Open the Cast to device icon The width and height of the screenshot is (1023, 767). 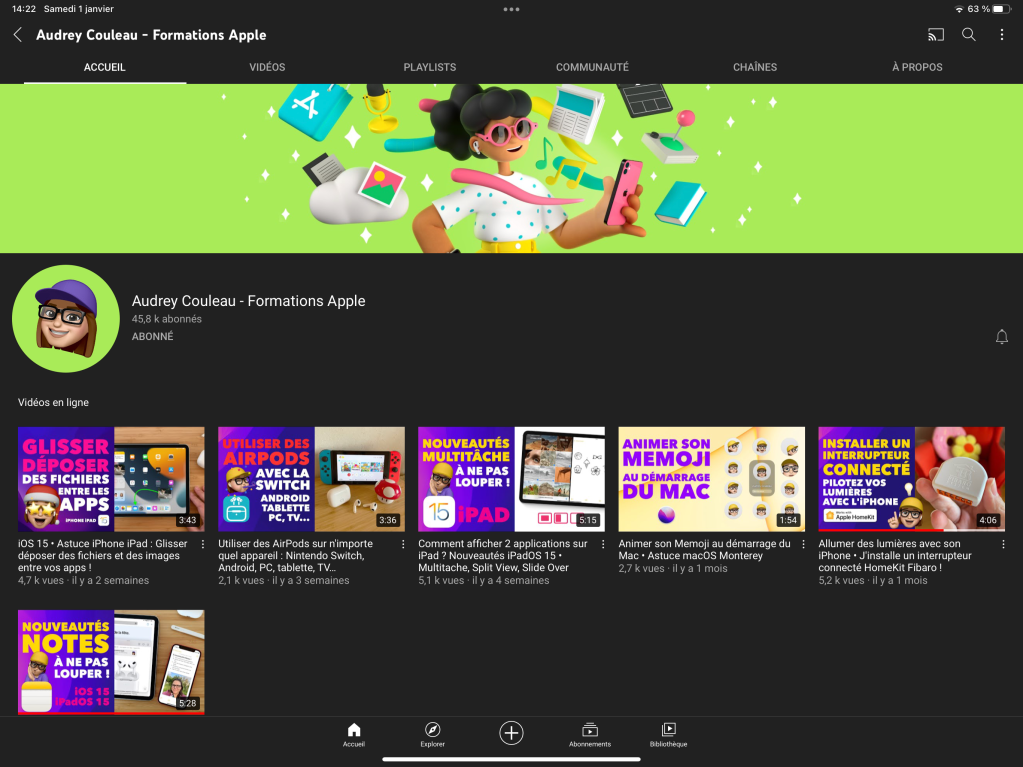coord(936,35)
